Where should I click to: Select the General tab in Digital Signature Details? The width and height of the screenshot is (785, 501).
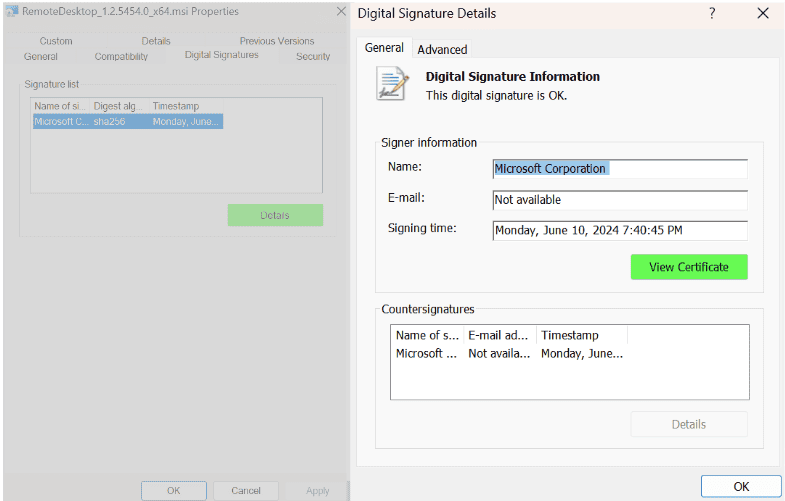click(x=384, y=48)
